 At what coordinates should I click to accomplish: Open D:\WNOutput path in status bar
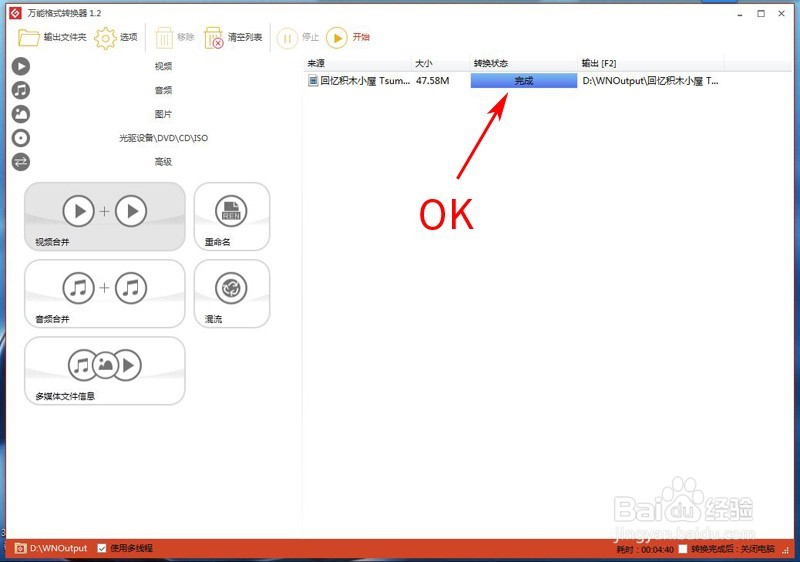[x=59, y=548]
